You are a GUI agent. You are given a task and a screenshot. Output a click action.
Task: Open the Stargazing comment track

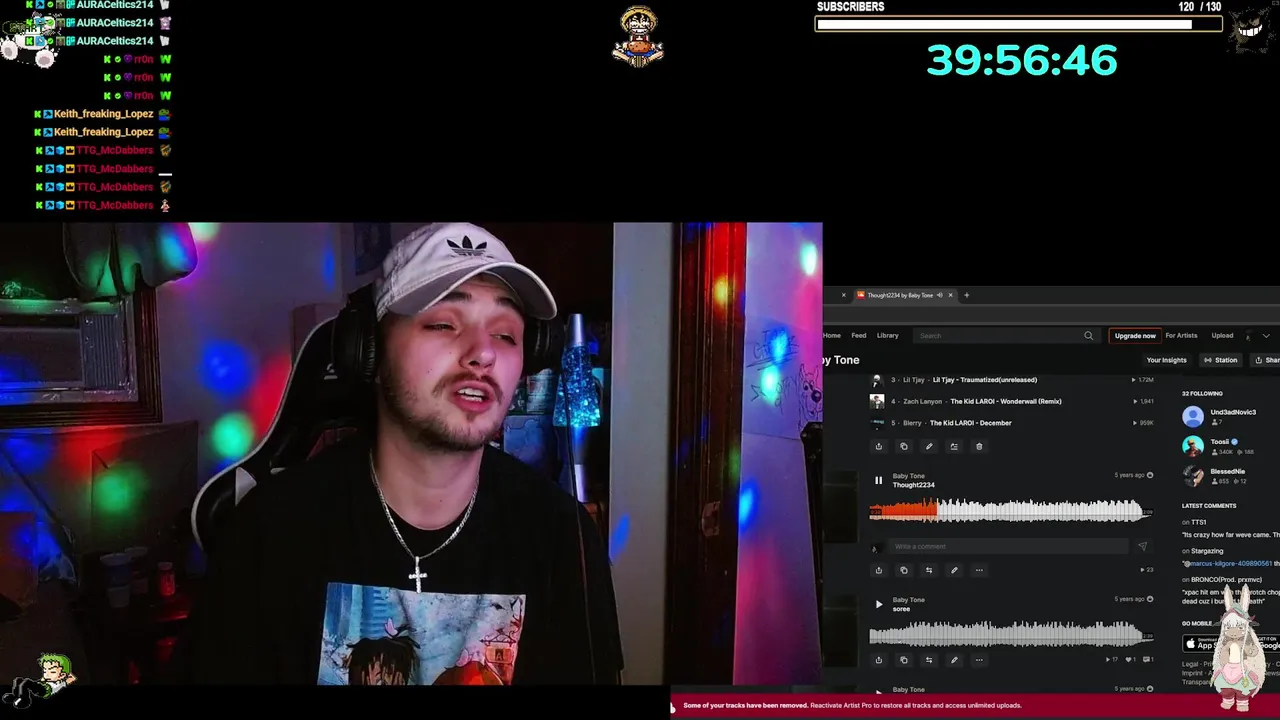click(1207, 551)
